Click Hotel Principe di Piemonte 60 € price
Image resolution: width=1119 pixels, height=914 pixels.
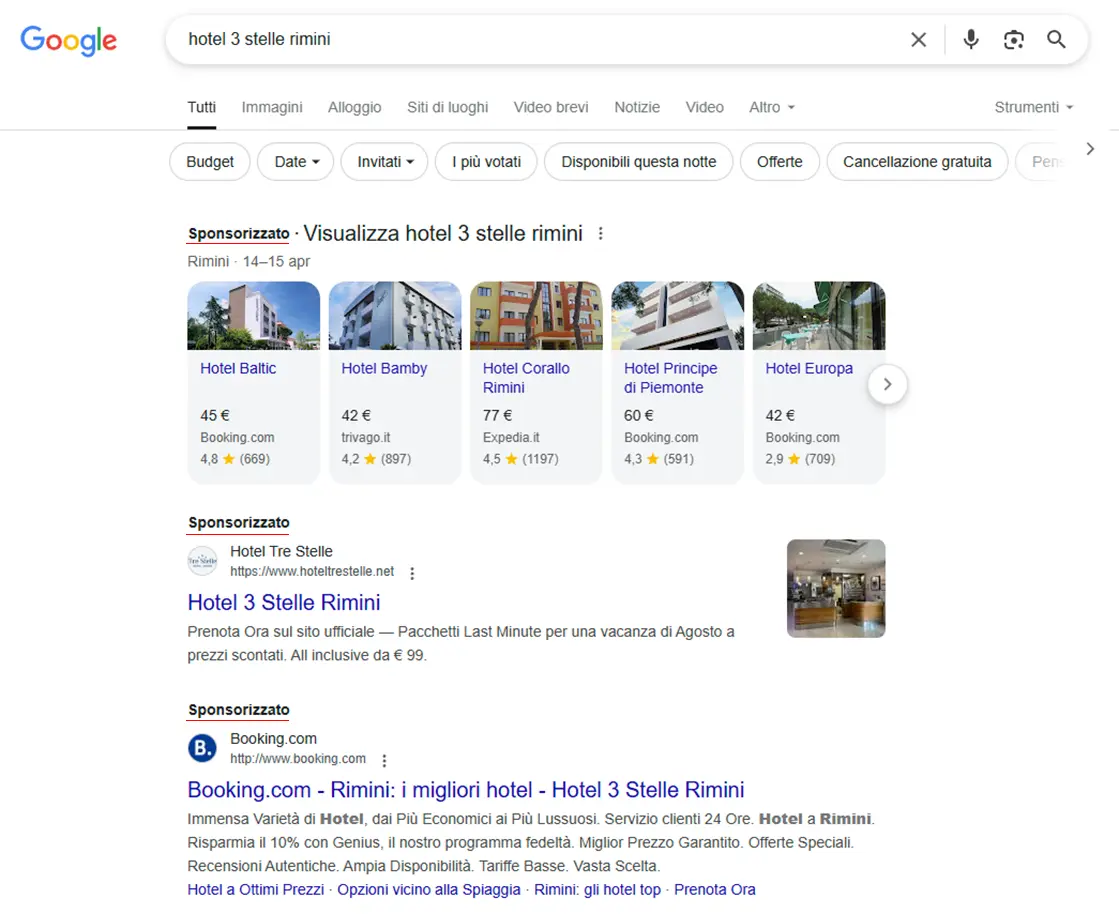[x=639, y=415]
